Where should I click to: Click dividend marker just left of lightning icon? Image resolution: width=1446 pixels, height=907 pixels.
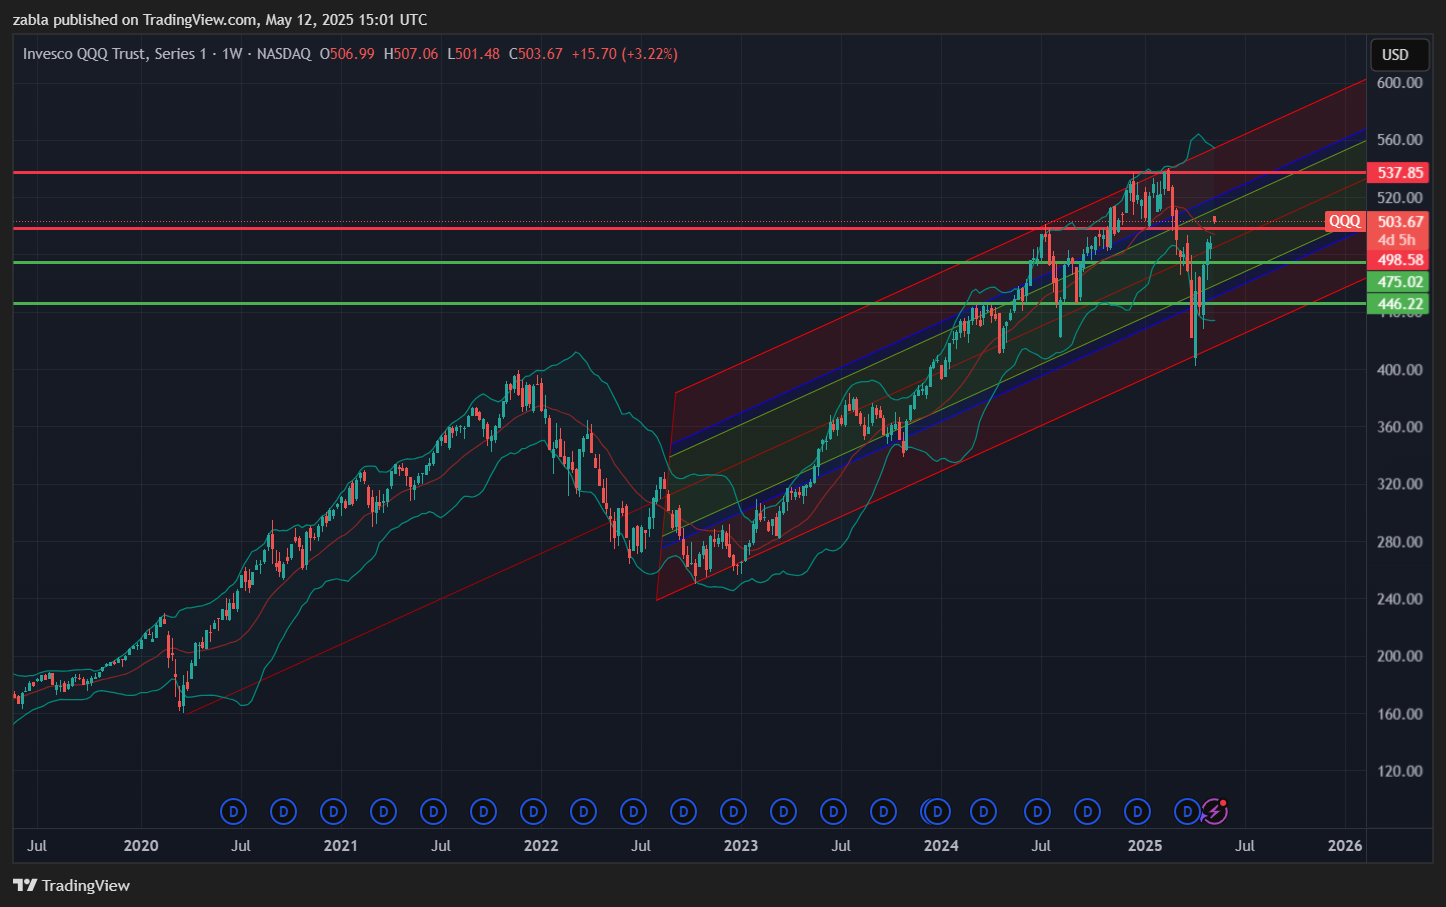pos(1187,811)
